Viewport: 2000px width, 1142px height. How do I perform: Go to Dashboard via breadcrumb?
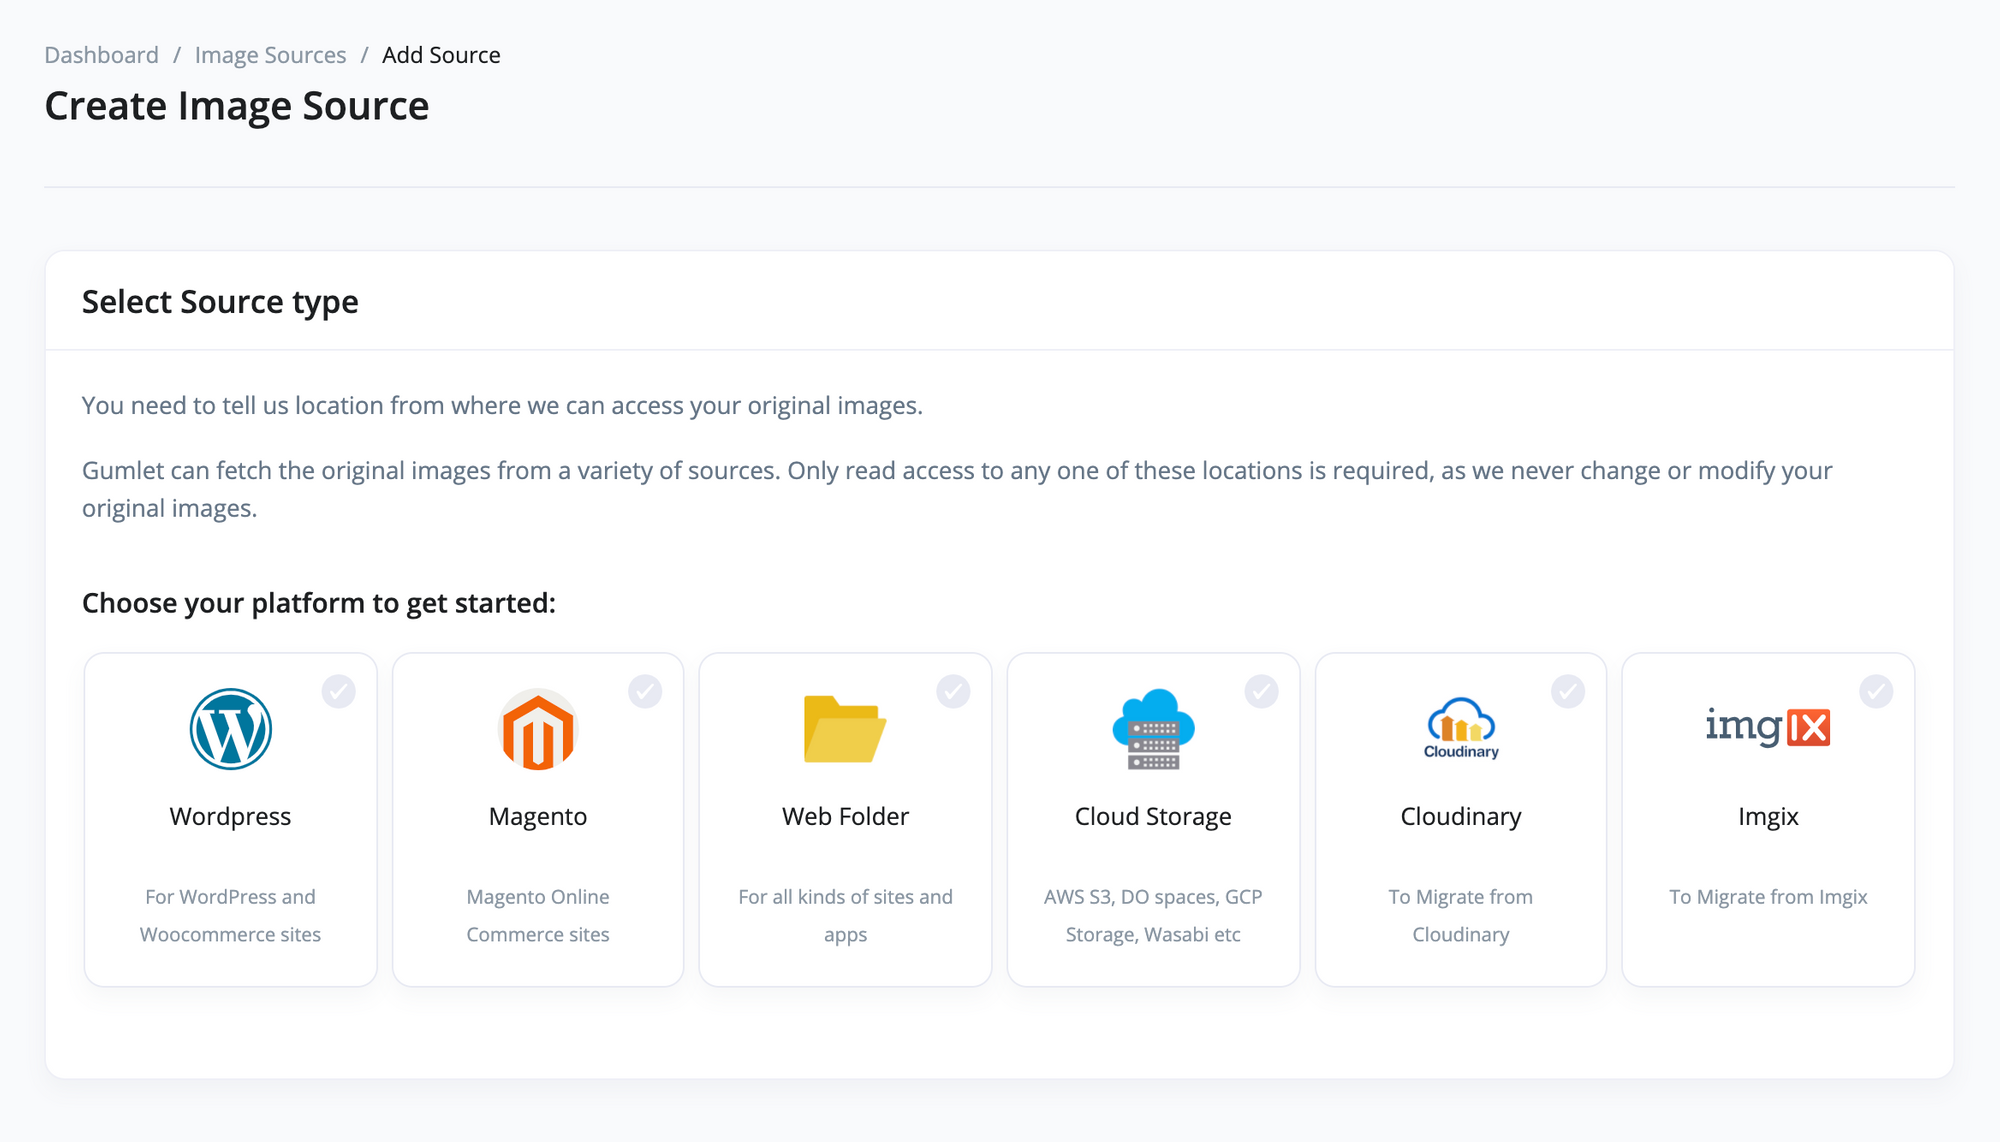(x=101, y=55)
